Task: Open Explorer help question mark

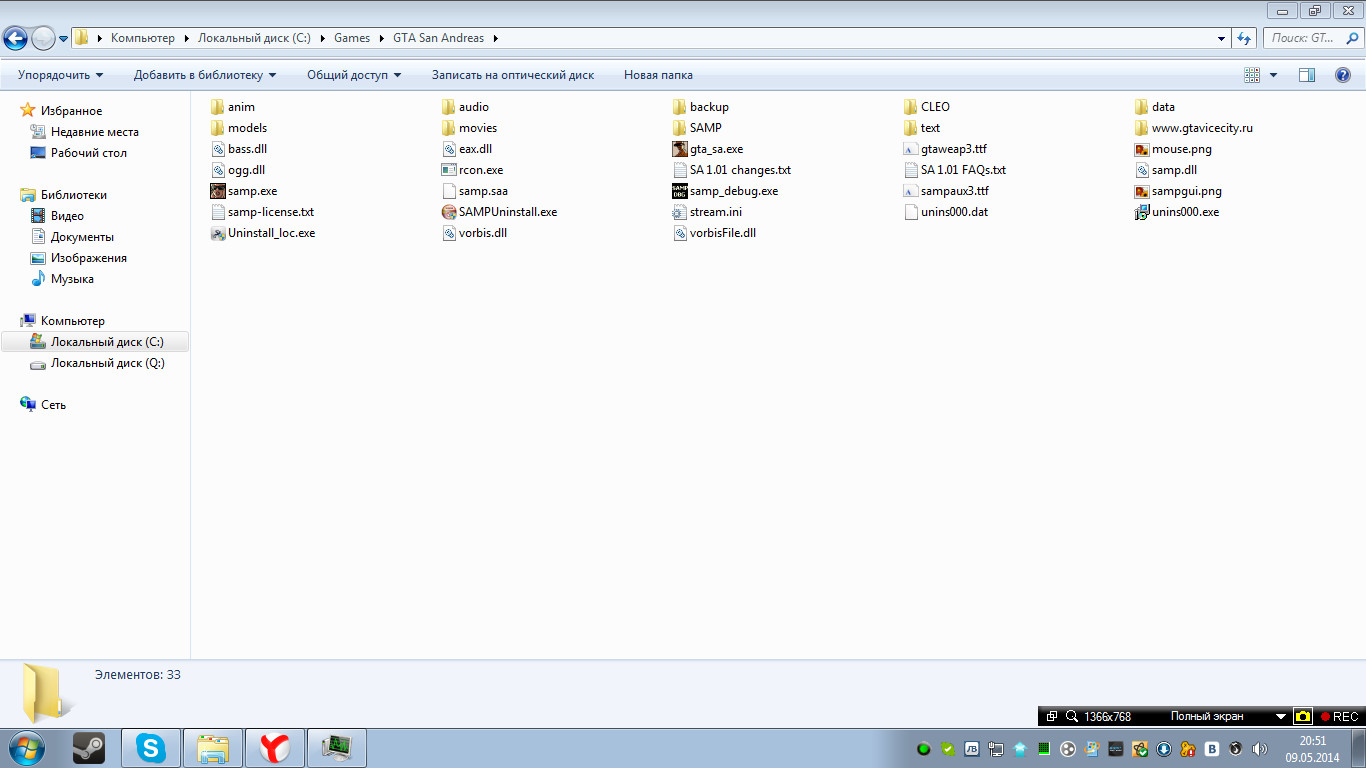Action: pos(1343,75)
